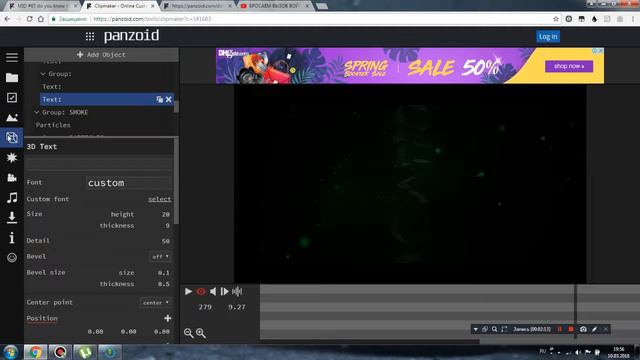
Task: Click the Size thickness value 9
Action: [x=167, y=226]
